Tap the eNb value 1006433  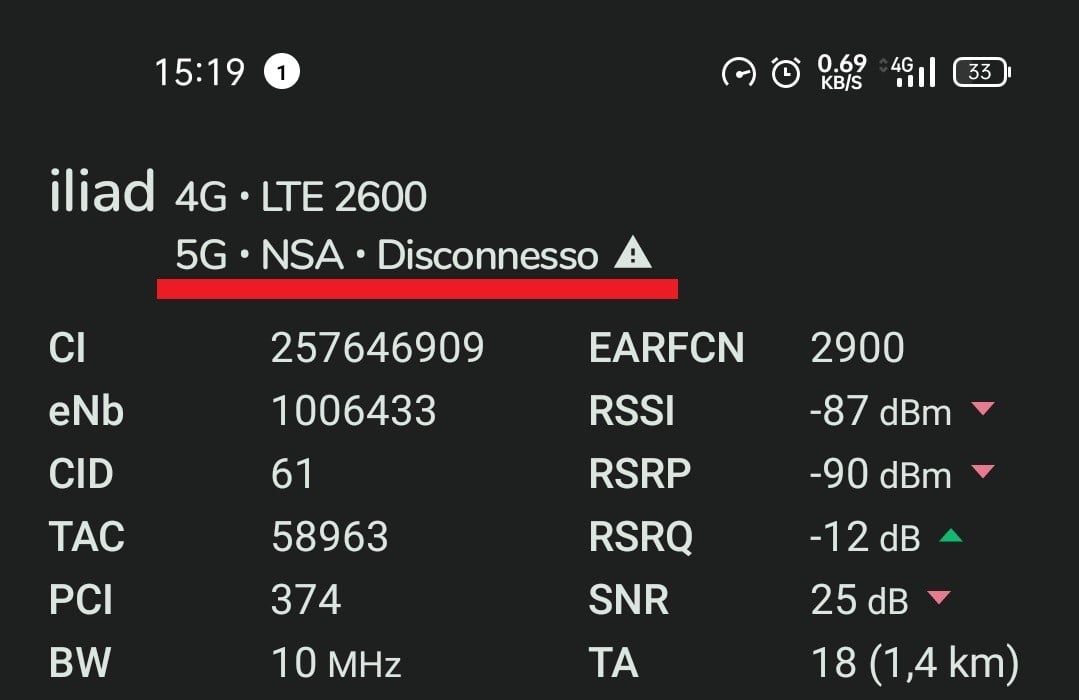tap(353, 411)
